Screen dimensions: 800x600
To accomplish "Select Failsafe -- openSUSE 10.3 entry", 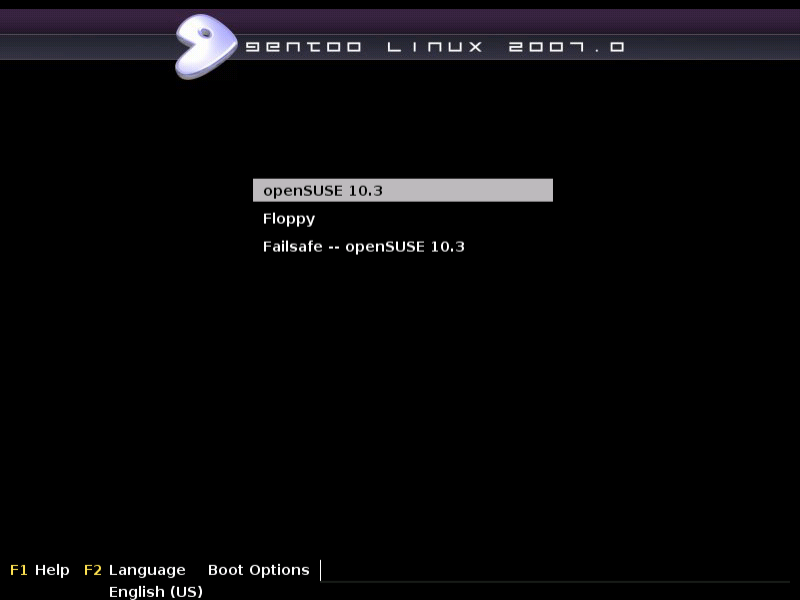I will (363, 247).
